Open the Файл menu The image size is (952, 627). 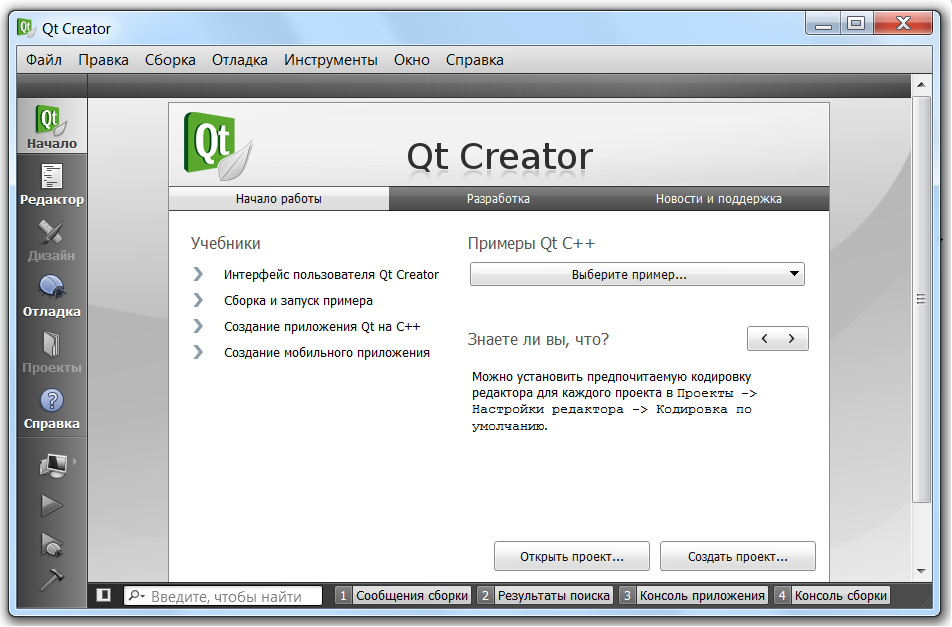44,60
